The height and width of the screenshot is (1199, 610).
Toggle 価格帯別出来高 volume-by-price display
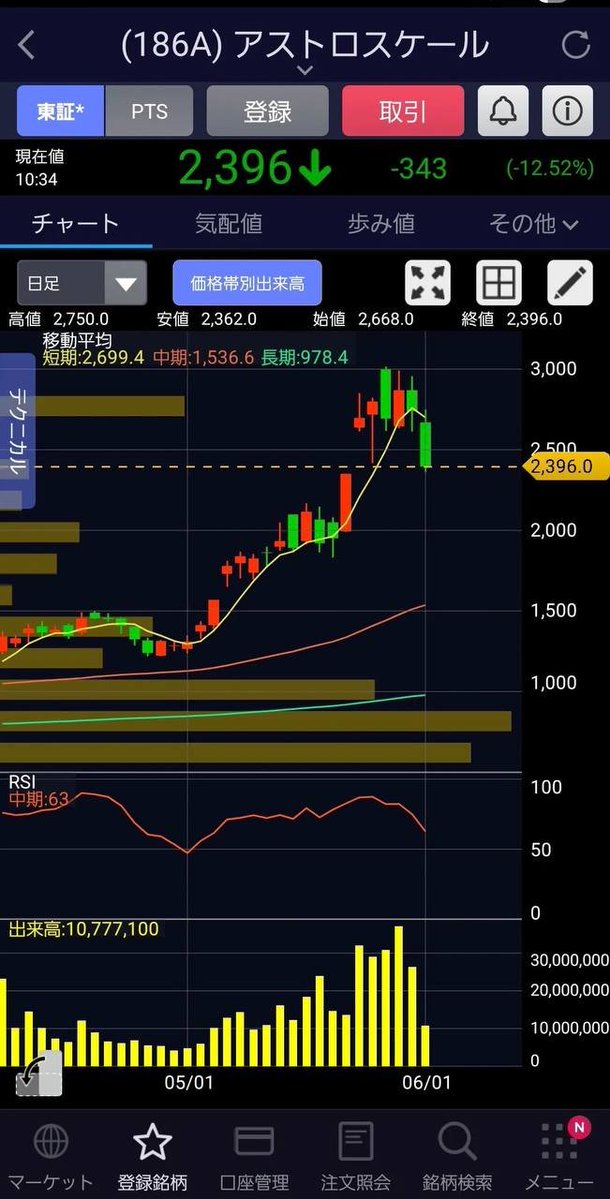[247, 283]
